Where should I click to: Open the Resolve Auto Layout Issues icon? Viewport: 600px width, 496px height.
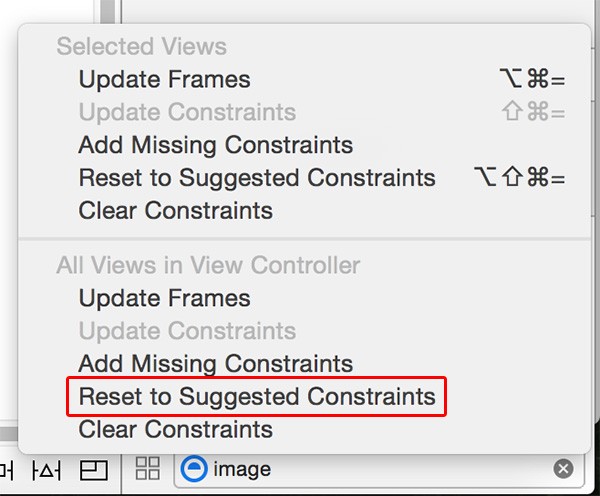[x=46, y=470]
